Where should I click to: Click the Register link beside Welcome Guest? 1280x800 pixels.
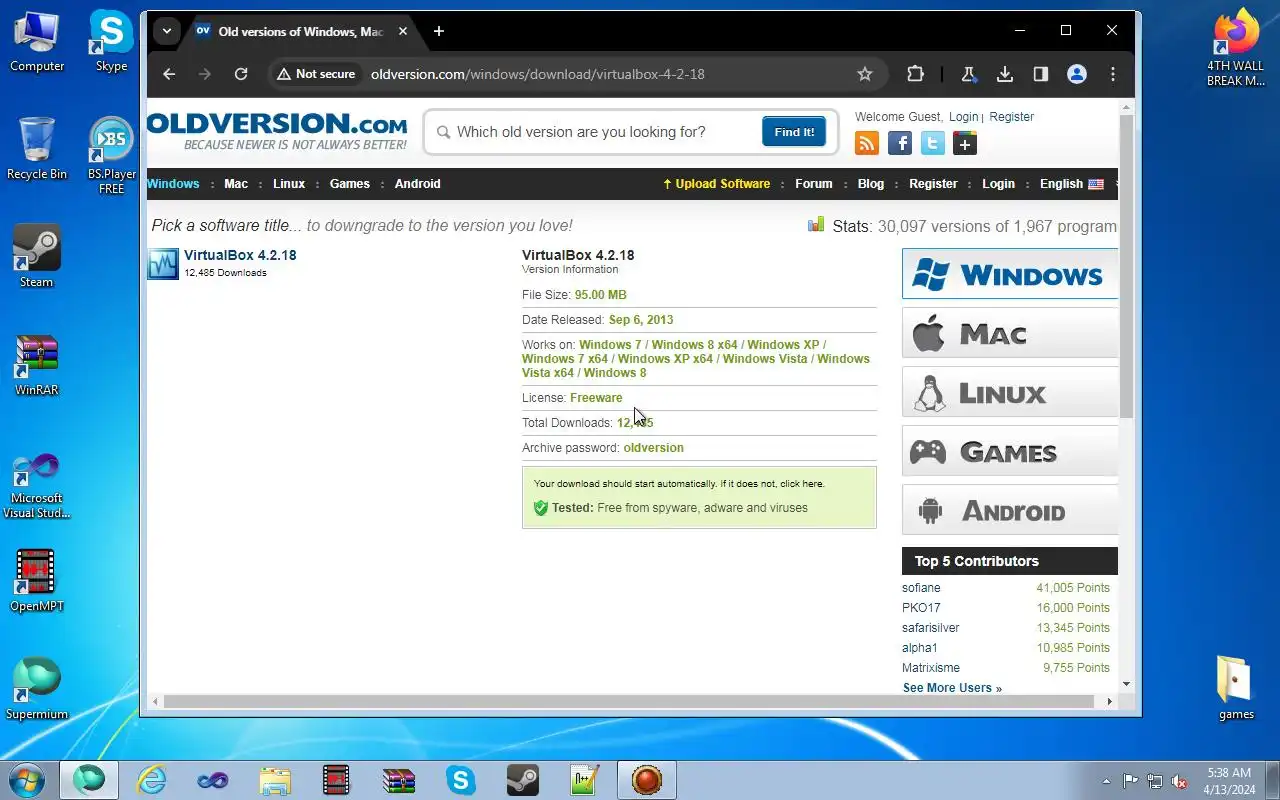click(1011, 117)
